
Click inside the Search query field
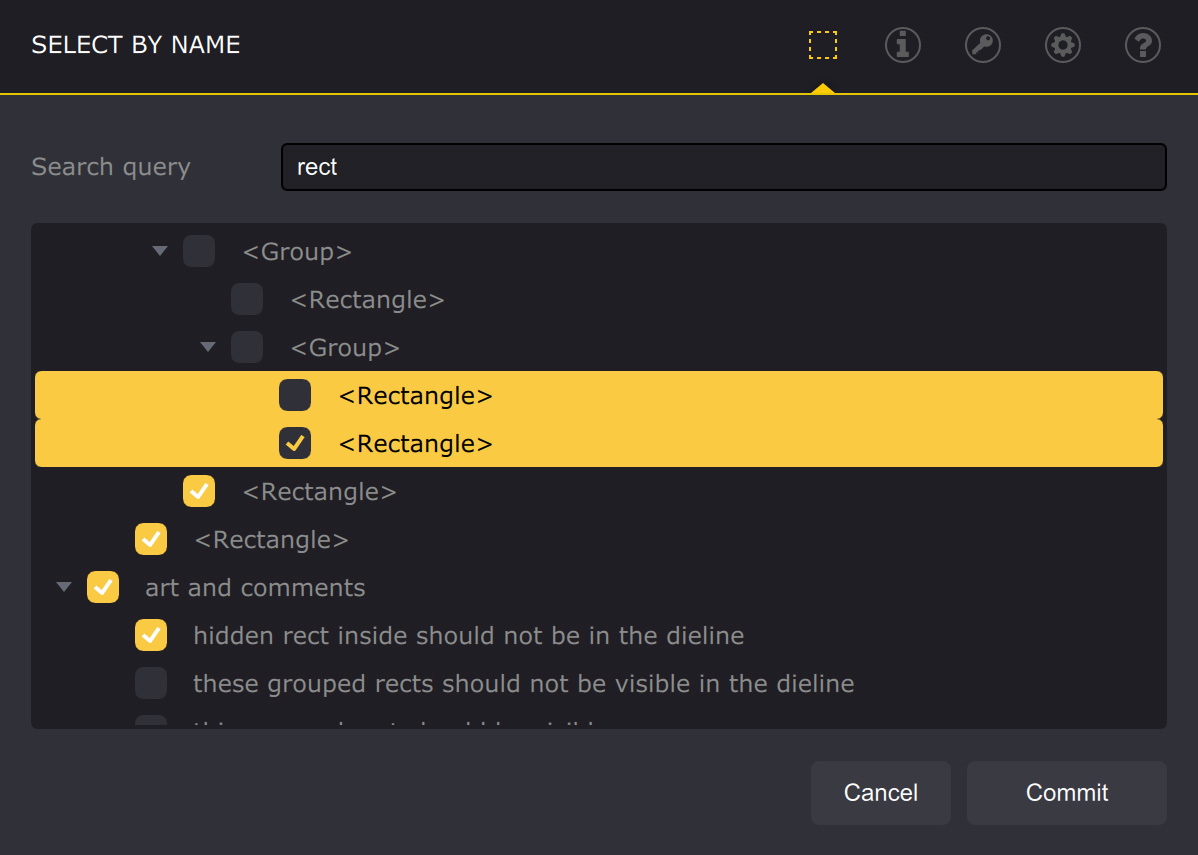723,167
